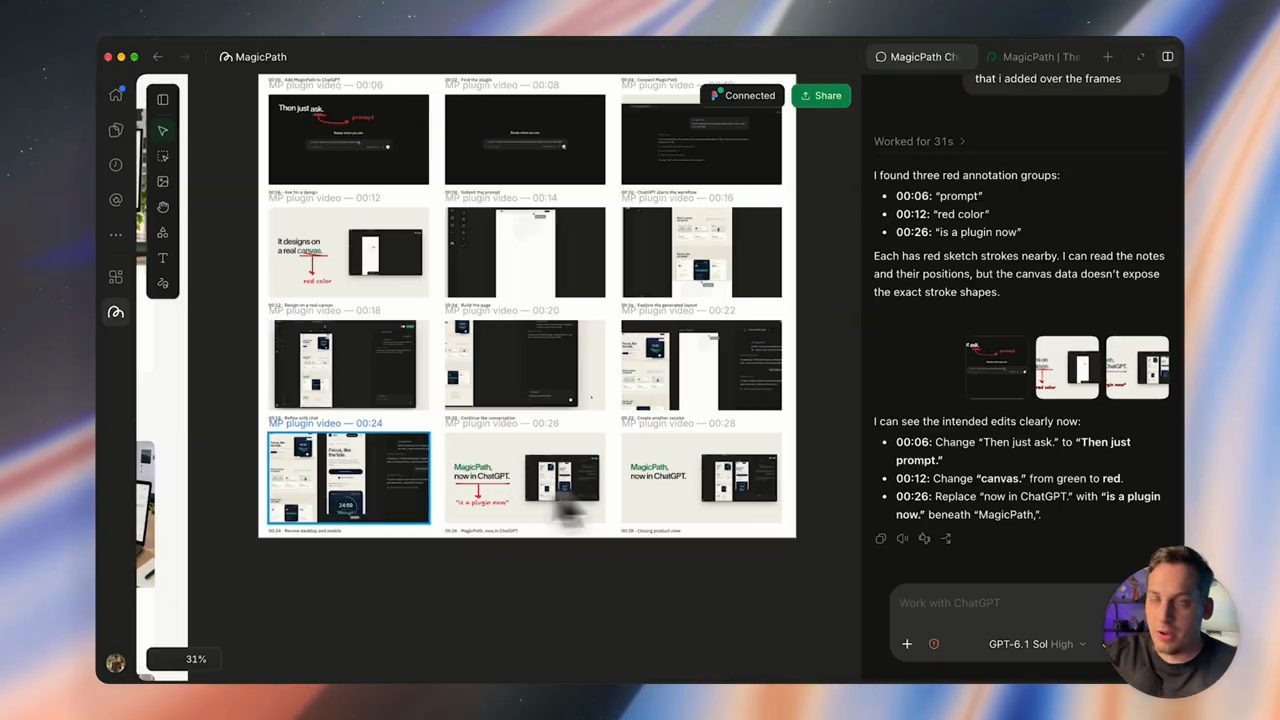Select the shapes tool
Screen dimensions: 1280x720
163,232
